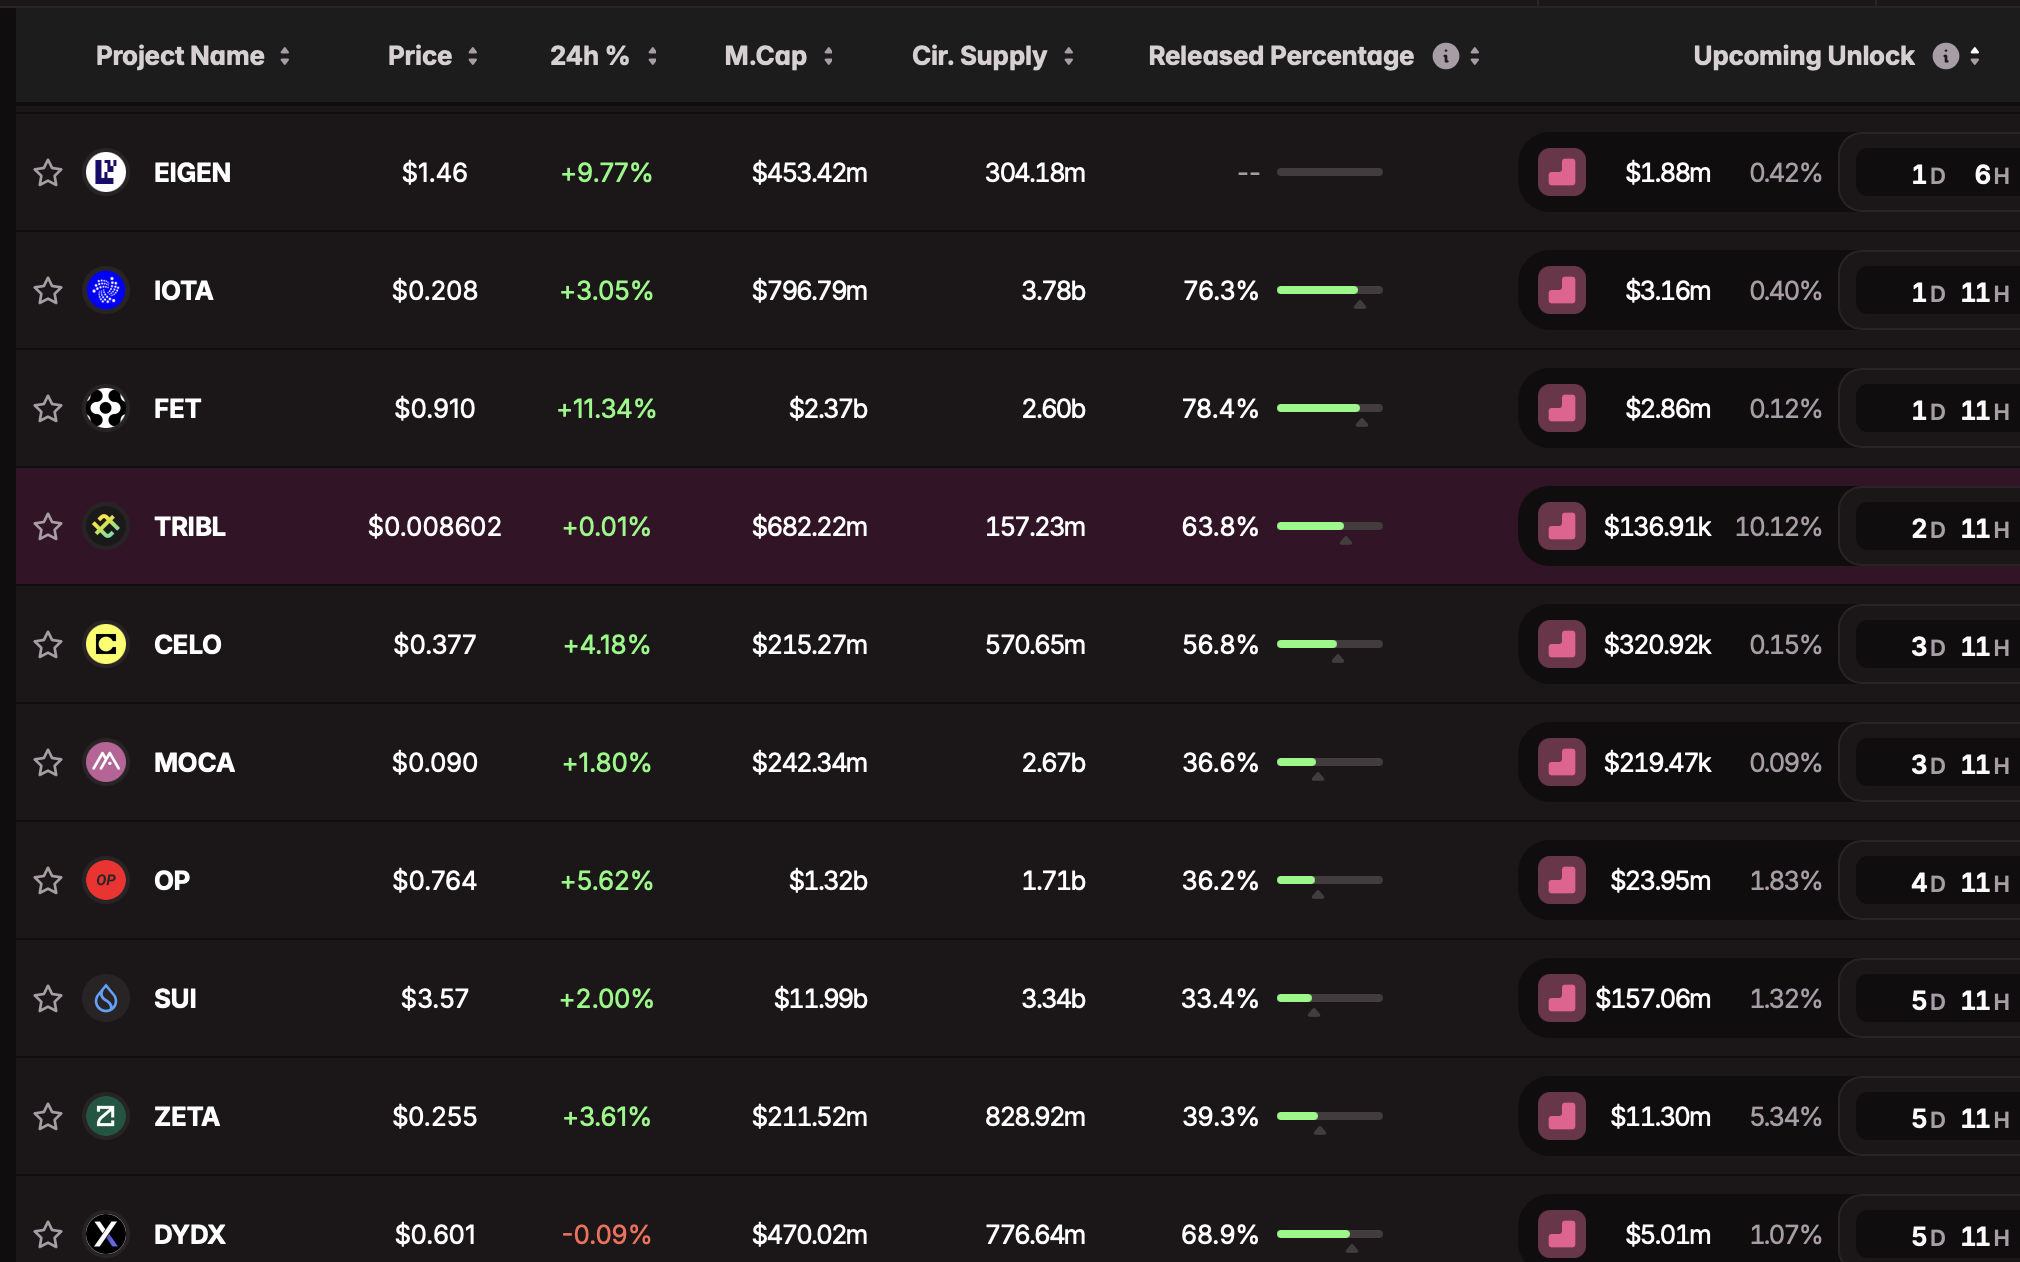Add TRIBL to the watchlist star
2020x1262 pixels.
[48, 527]
